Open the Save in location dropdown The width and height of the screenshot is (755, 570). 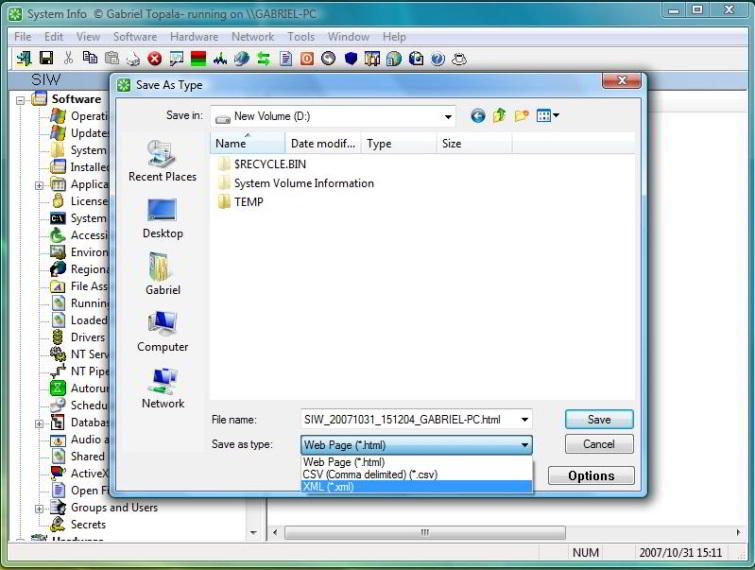tap(448, 116)
